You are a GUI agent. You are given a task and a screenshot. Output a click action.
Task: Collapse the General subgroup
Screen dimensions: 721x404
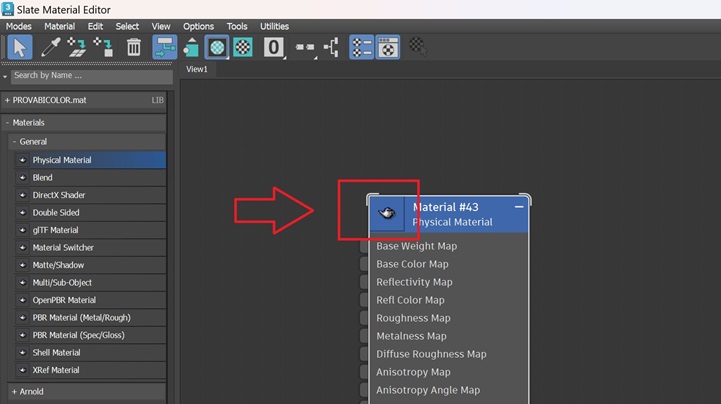click(14, 142)
